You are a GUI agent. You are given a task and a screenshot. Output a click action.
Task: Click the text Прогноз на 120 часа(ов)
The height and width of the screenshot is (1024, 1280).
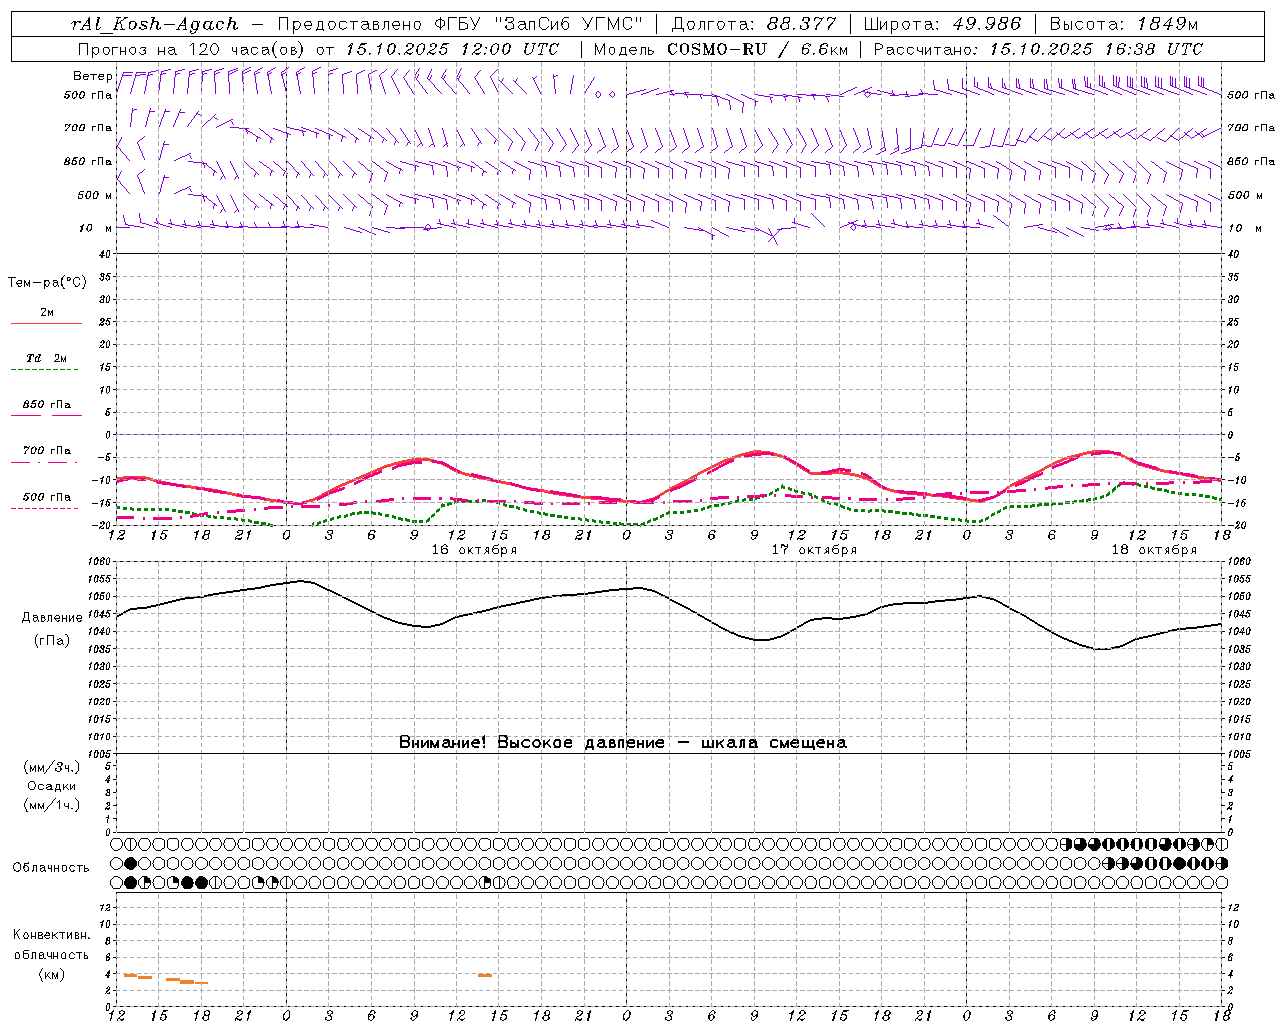point(192,49)
